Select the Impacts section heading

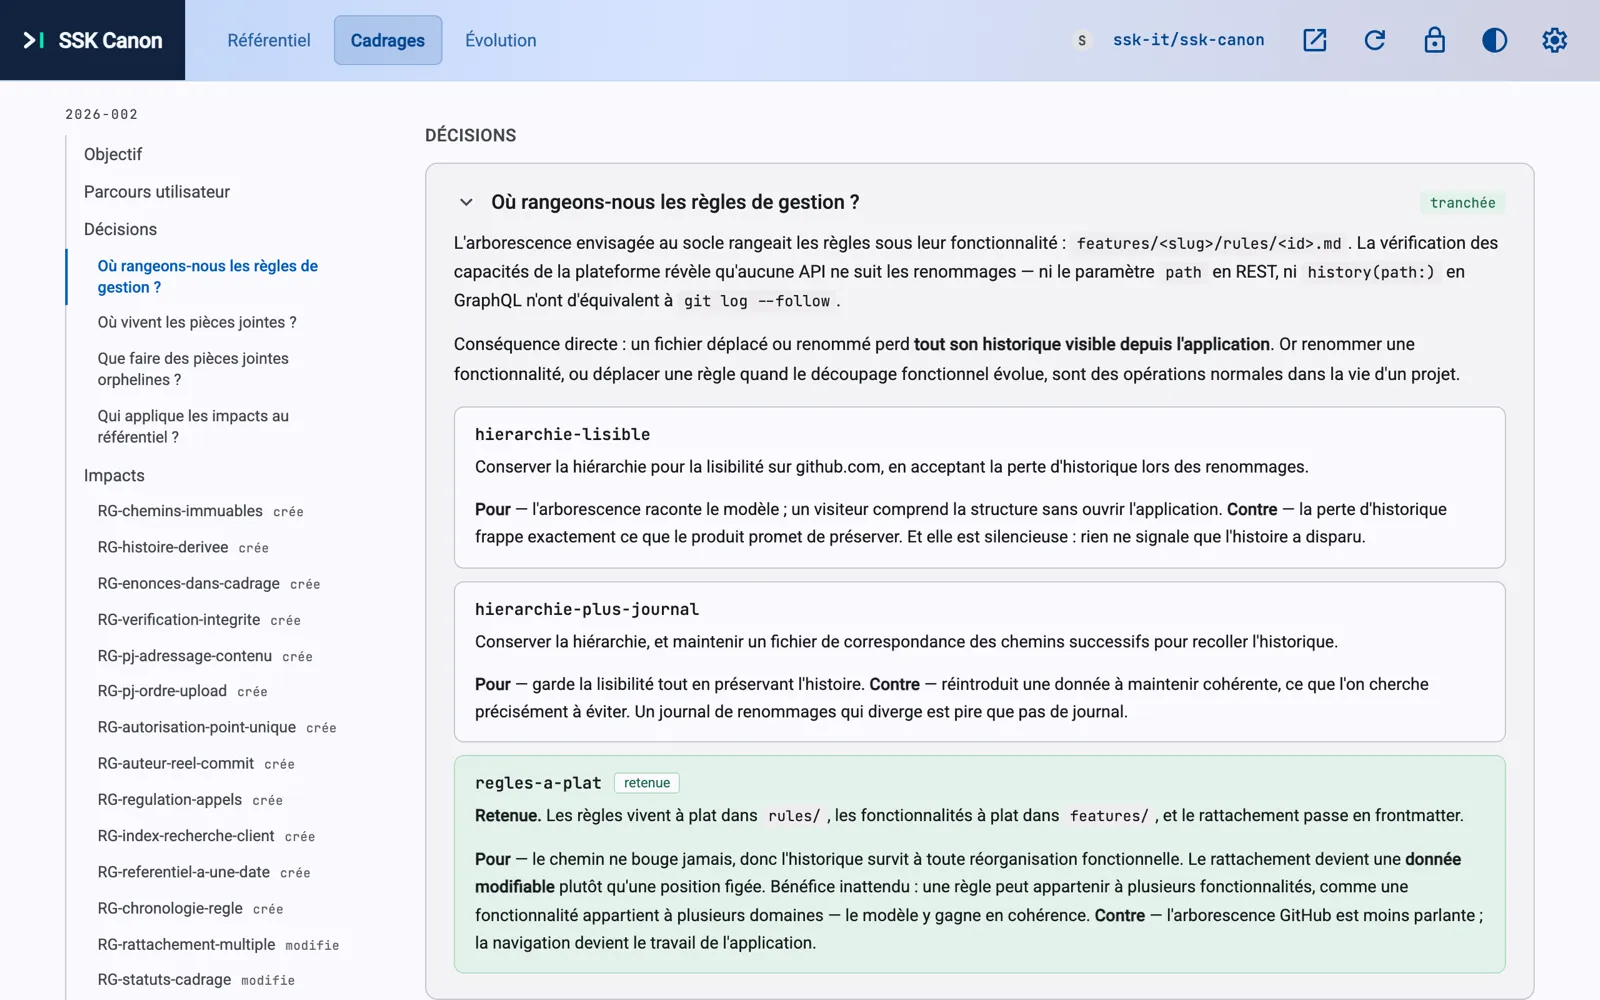click(114, 476)
